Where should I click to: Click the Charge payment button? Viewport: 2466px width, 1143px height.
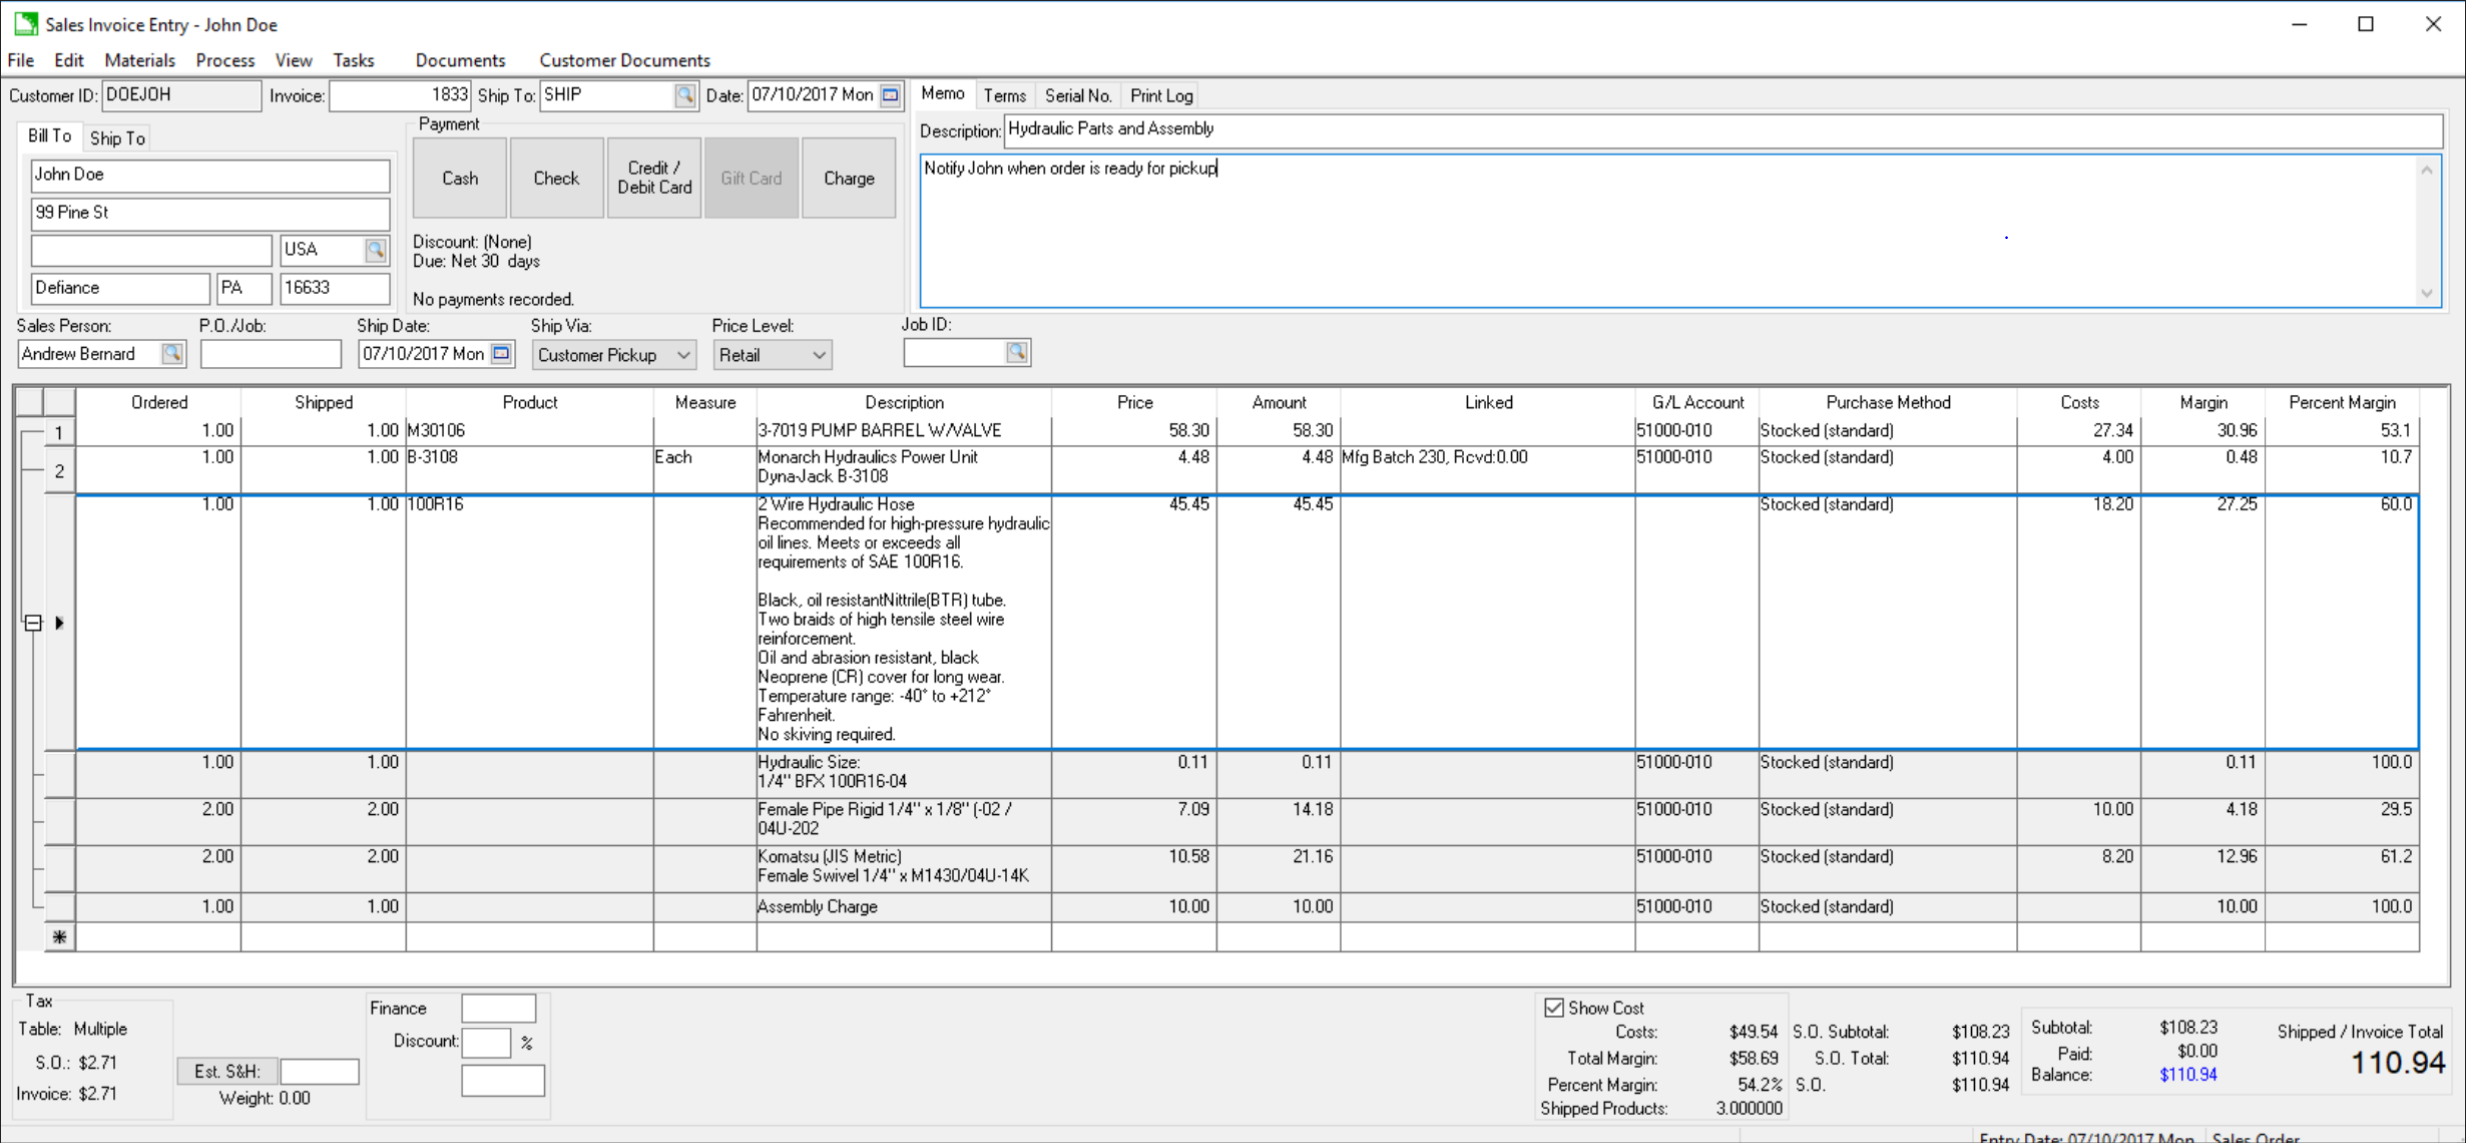coord(849,178)
